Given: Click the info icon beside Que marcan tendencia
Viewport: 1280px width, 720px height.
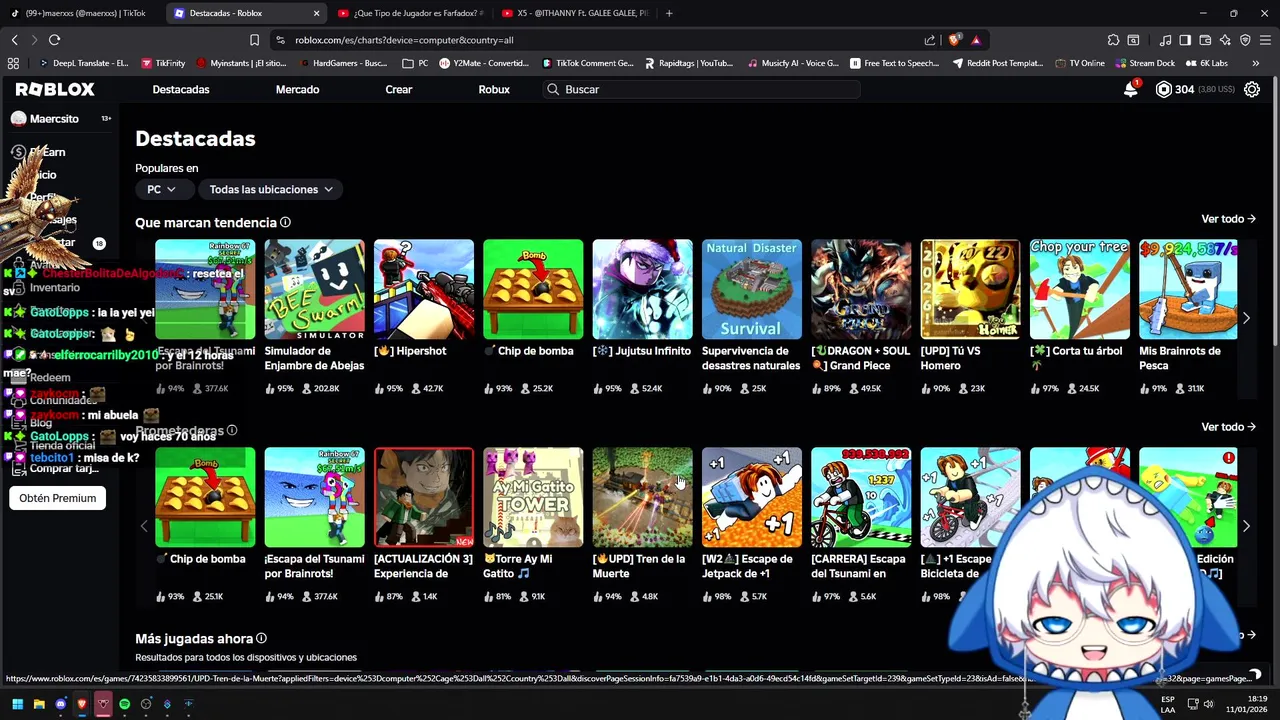Looking at the screenshot, I should pos(285,222).
